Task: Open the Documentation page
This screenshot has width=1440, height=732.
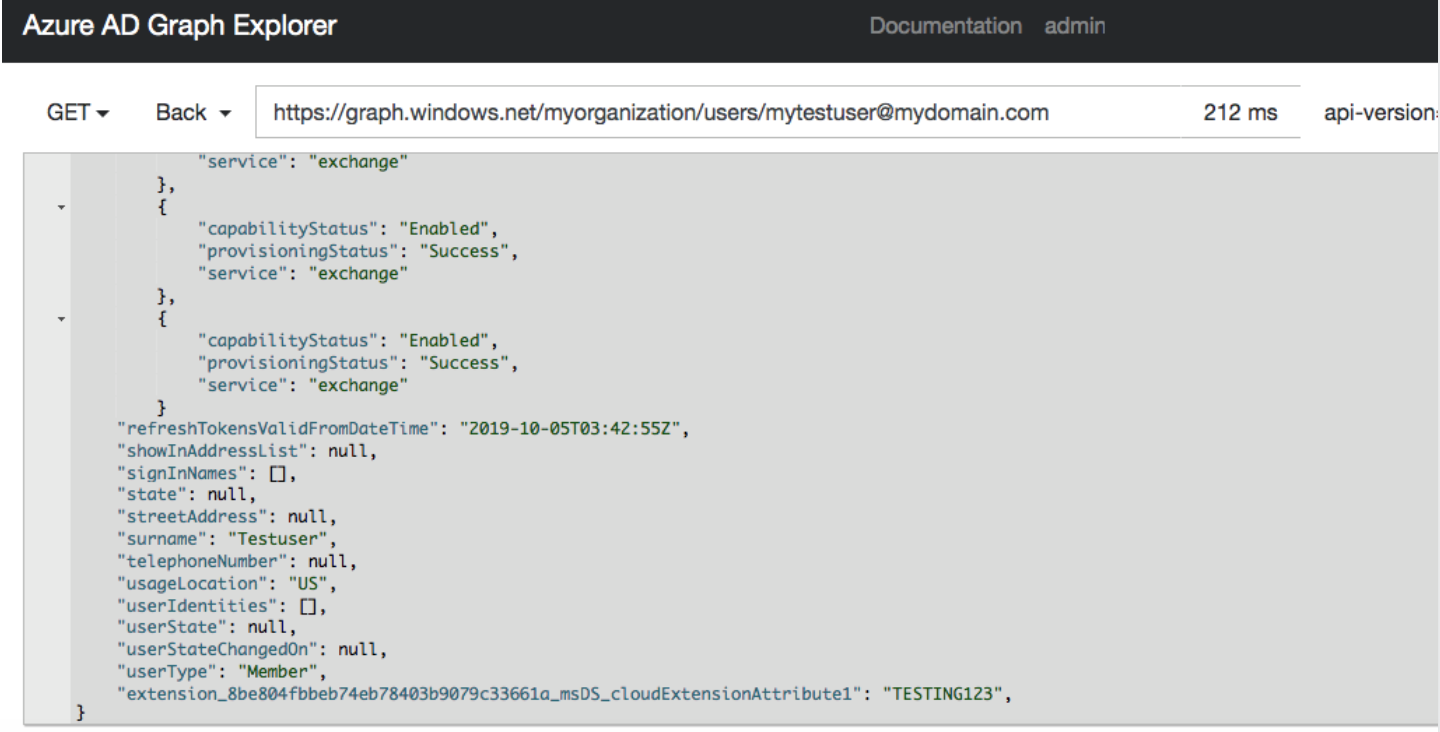Action: click(944, 26)
